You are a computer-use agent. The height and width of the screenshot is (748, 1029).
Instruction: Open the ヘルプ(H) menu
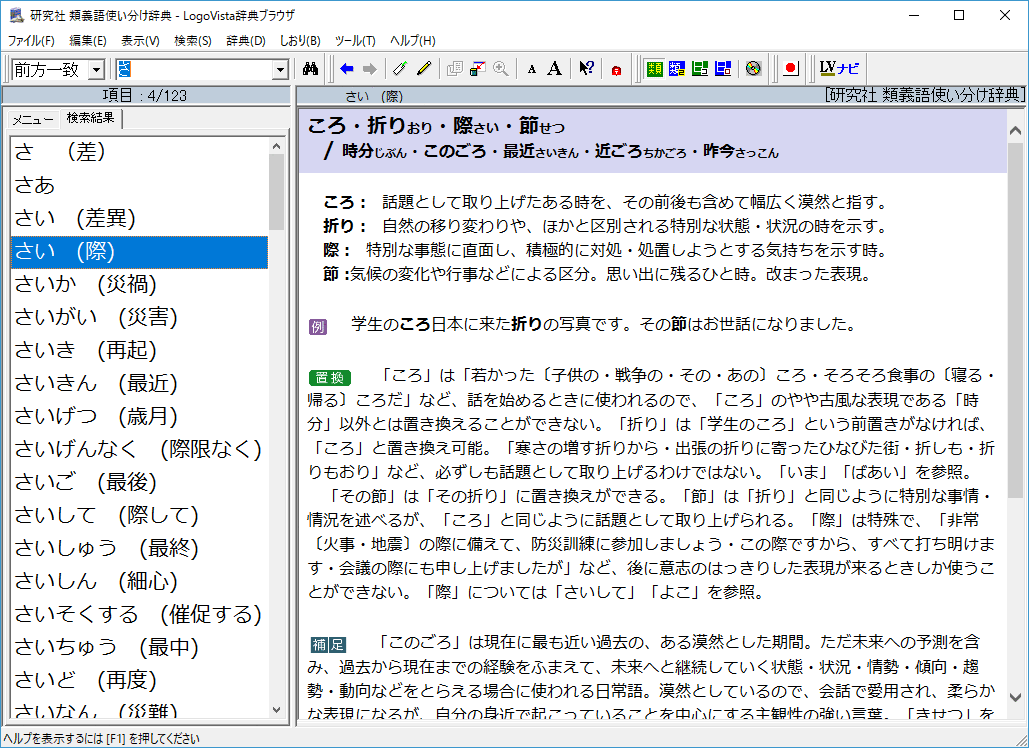[413, 41]
